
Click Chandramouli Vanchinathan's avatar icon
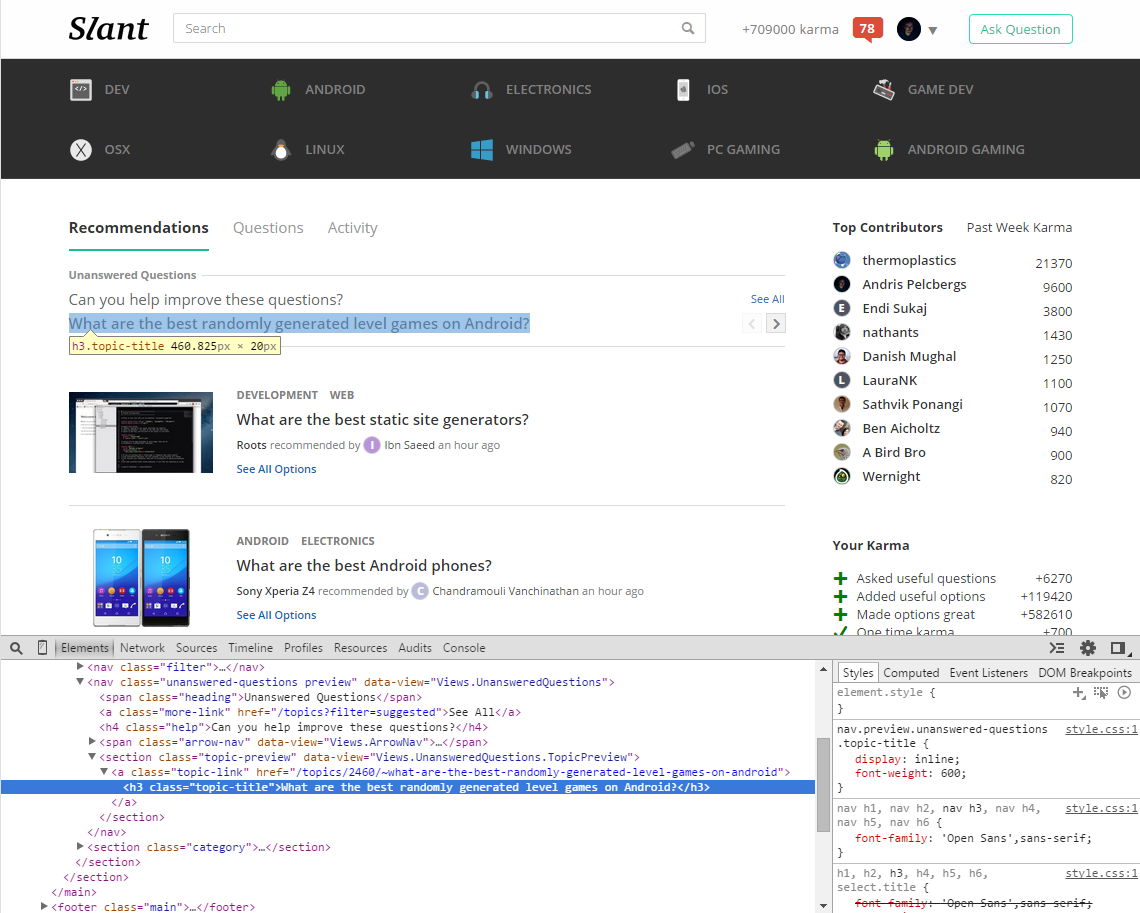[x=420, y=591]
